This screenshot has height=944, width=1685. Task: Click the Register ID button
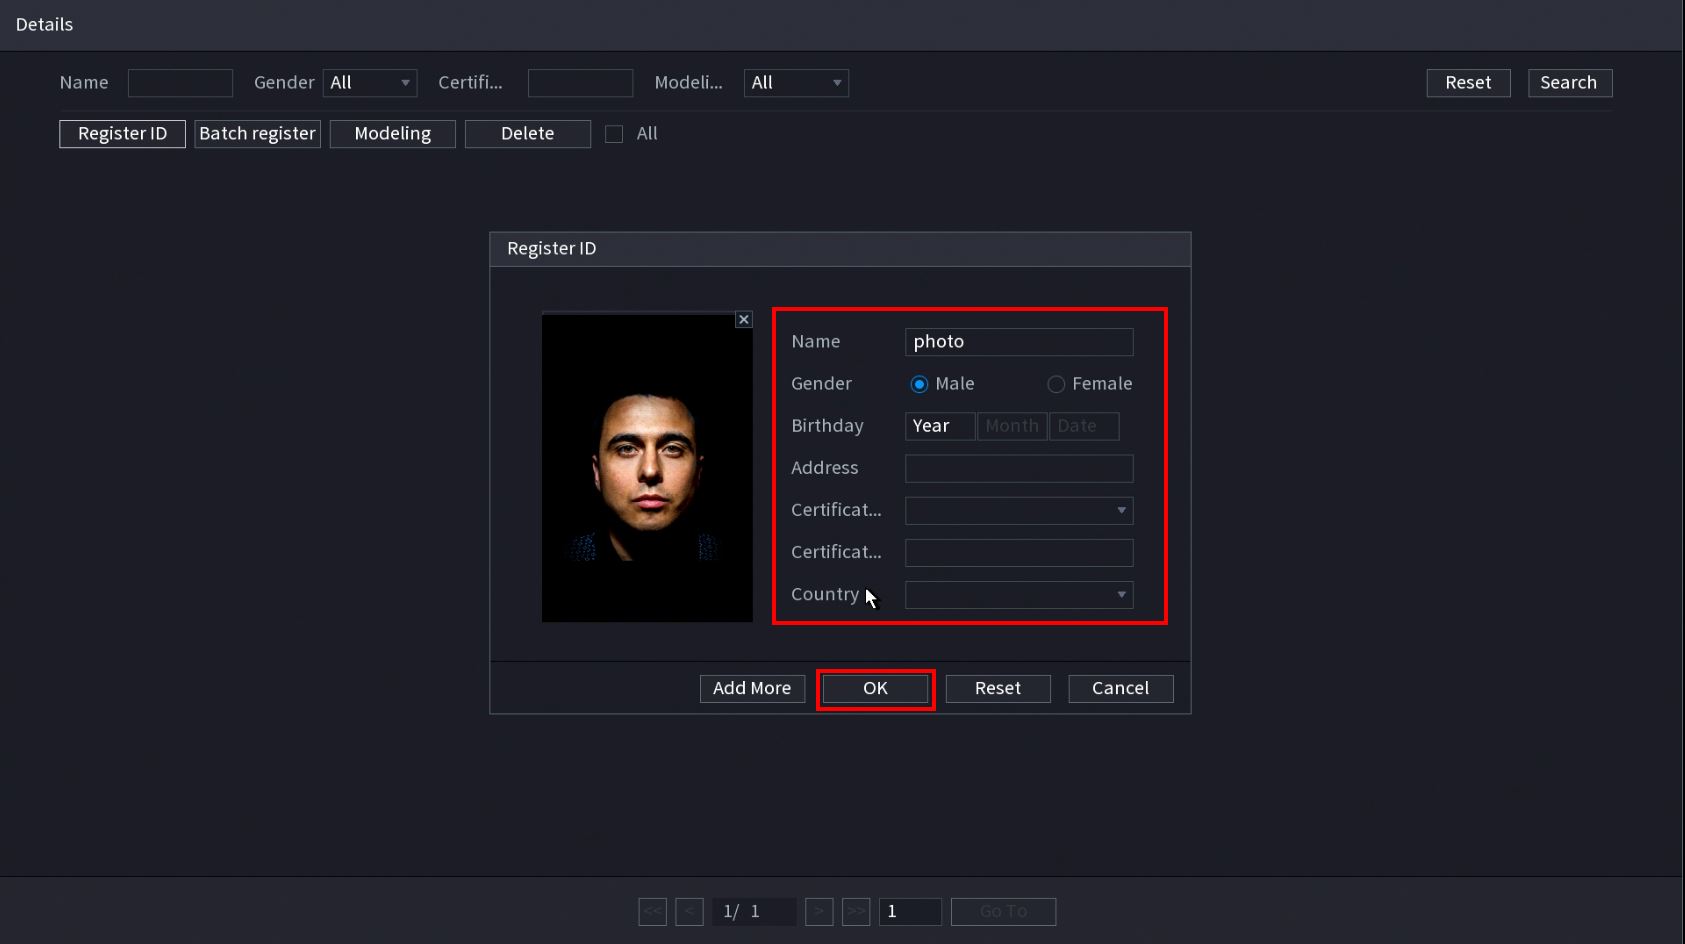tap(122, 134)
